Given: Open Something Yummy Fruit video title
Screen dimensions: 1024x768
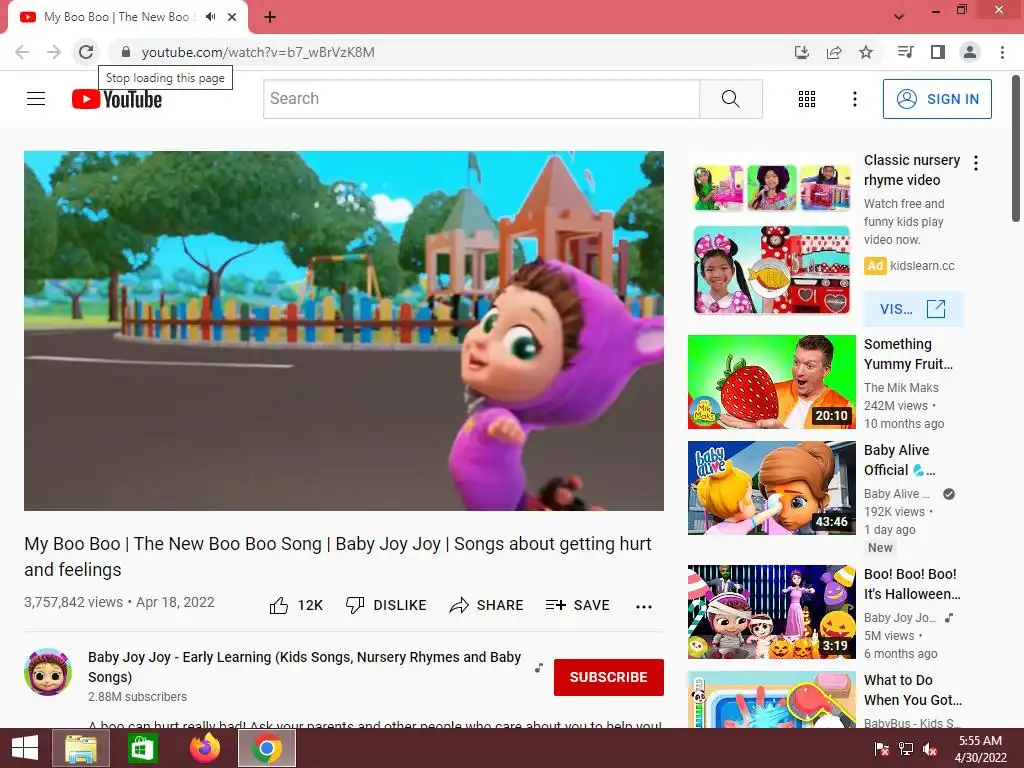Looking at the screenshot, I should pos(908,354).
